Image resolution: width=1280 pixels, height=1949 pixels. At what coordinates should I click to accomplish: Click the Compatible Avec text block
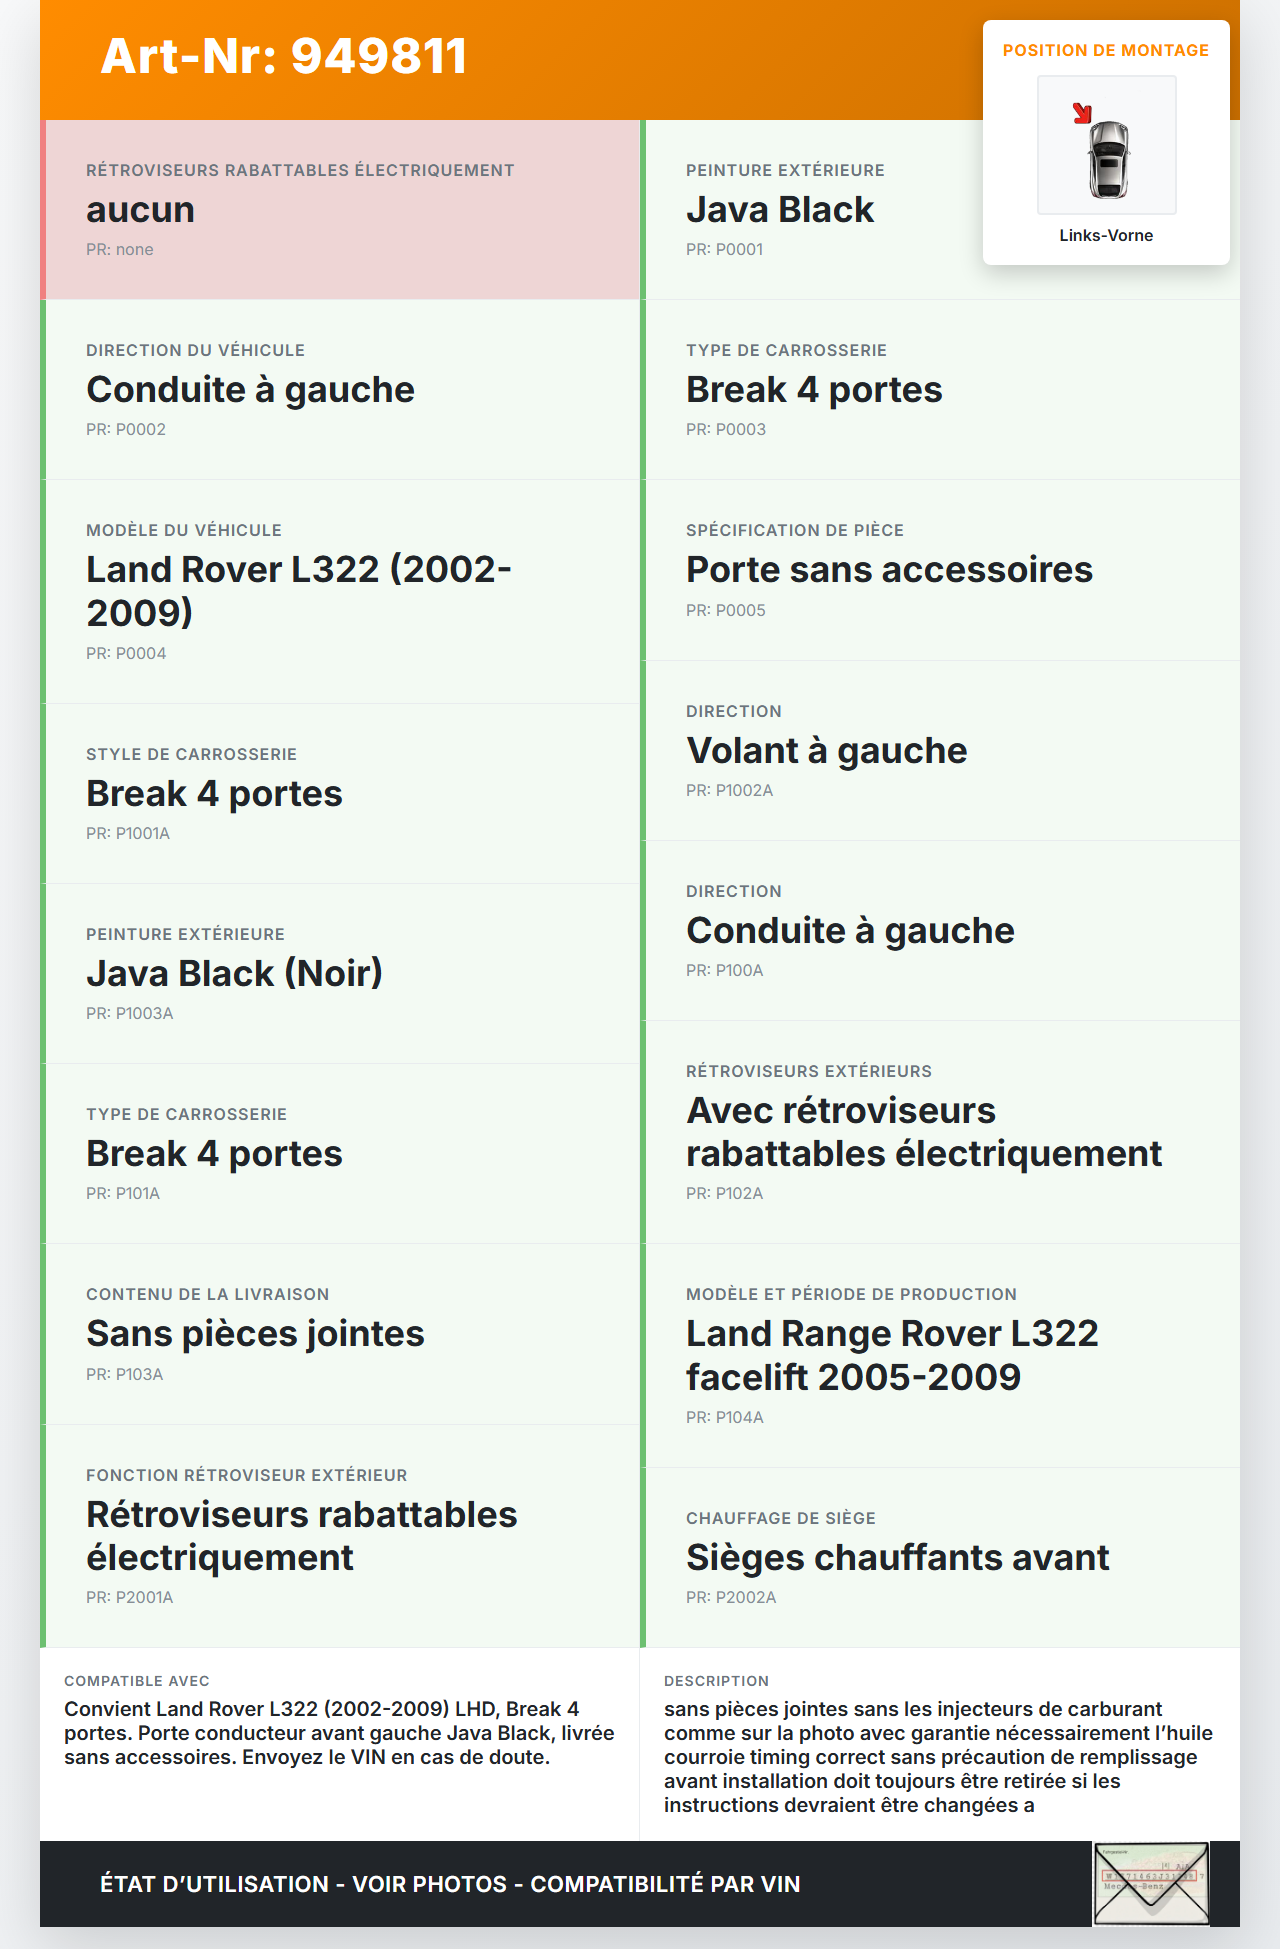(x=339, y=1733)
